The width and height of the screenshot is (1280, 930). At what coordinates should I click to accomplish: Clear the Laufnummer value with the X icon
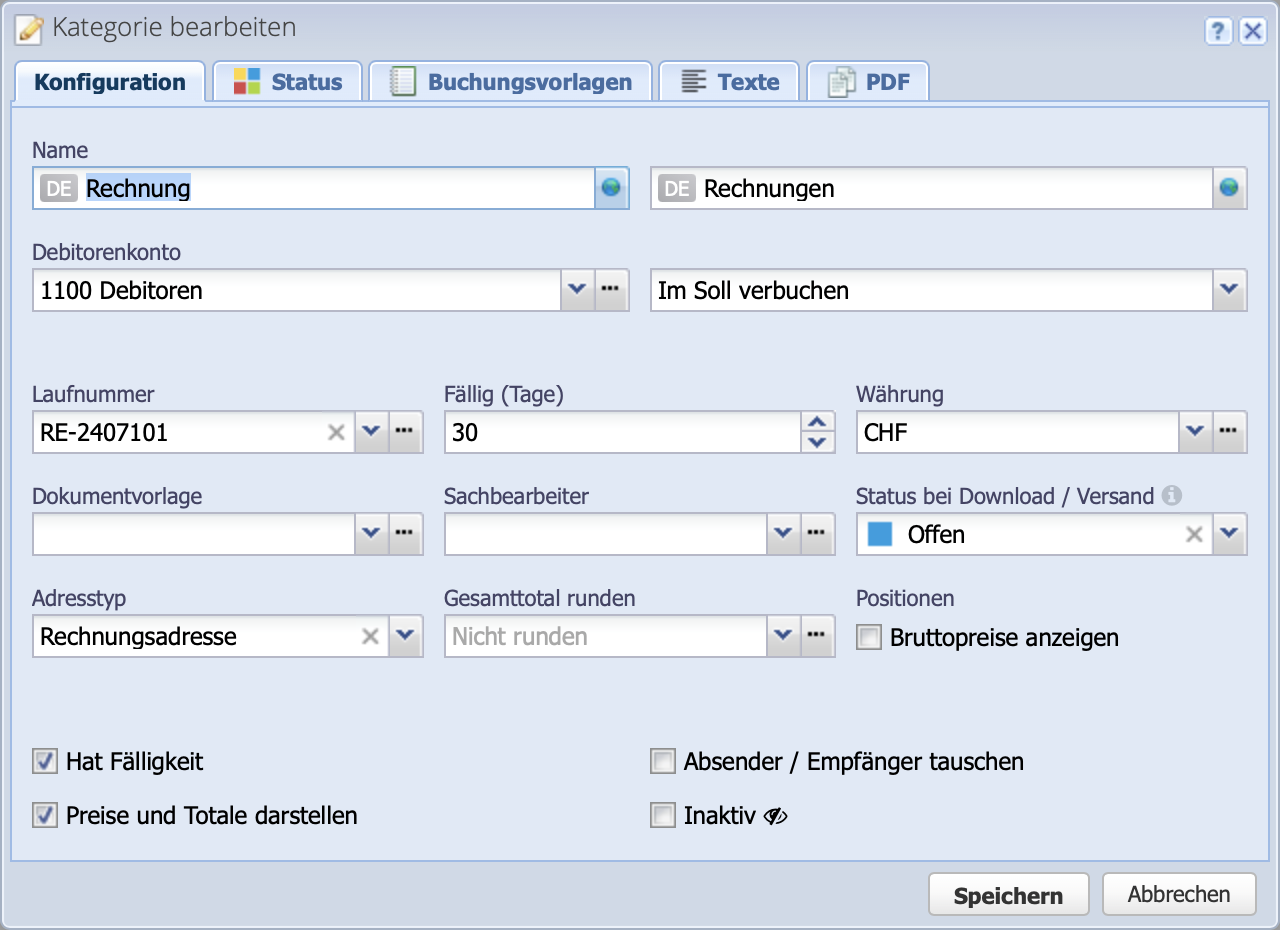337,432
